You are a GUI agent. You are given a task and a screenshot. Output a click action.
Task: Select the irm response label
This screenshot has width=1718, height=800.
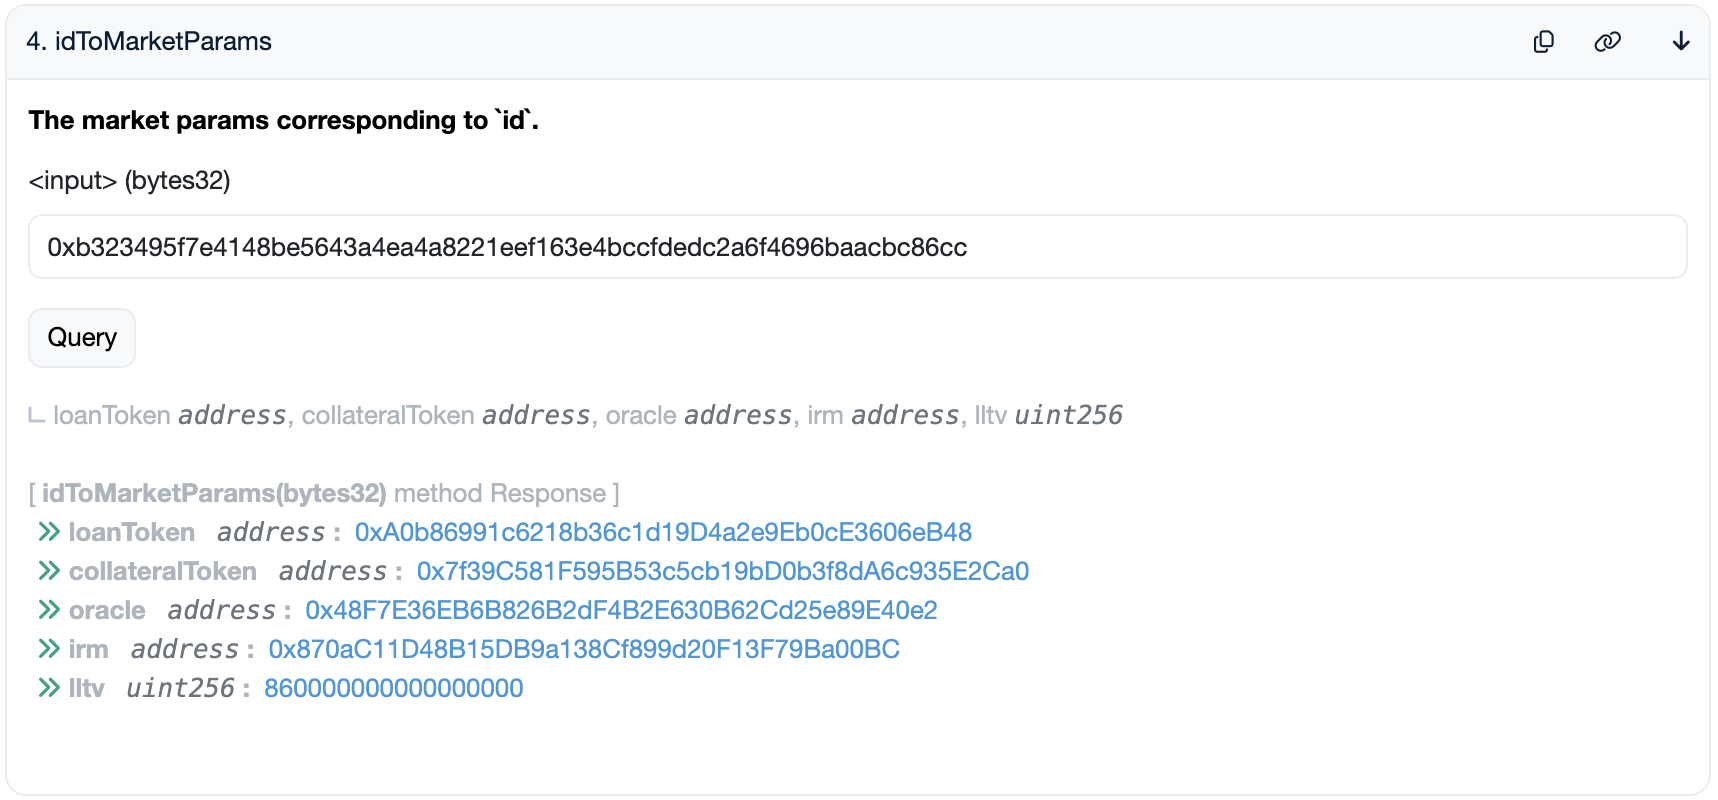[89, 649]
